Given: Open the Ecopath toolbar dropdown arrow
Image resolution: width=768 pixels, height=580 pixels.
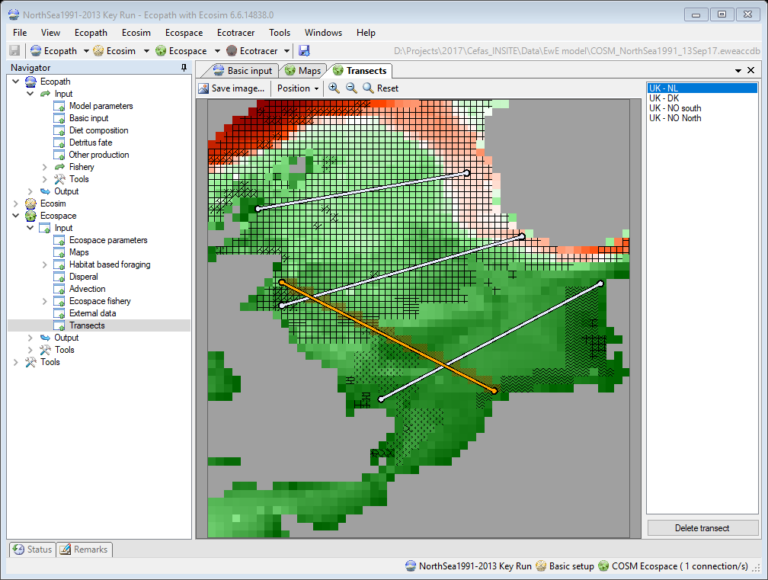Looking at the screenshot, I should 86,50.
